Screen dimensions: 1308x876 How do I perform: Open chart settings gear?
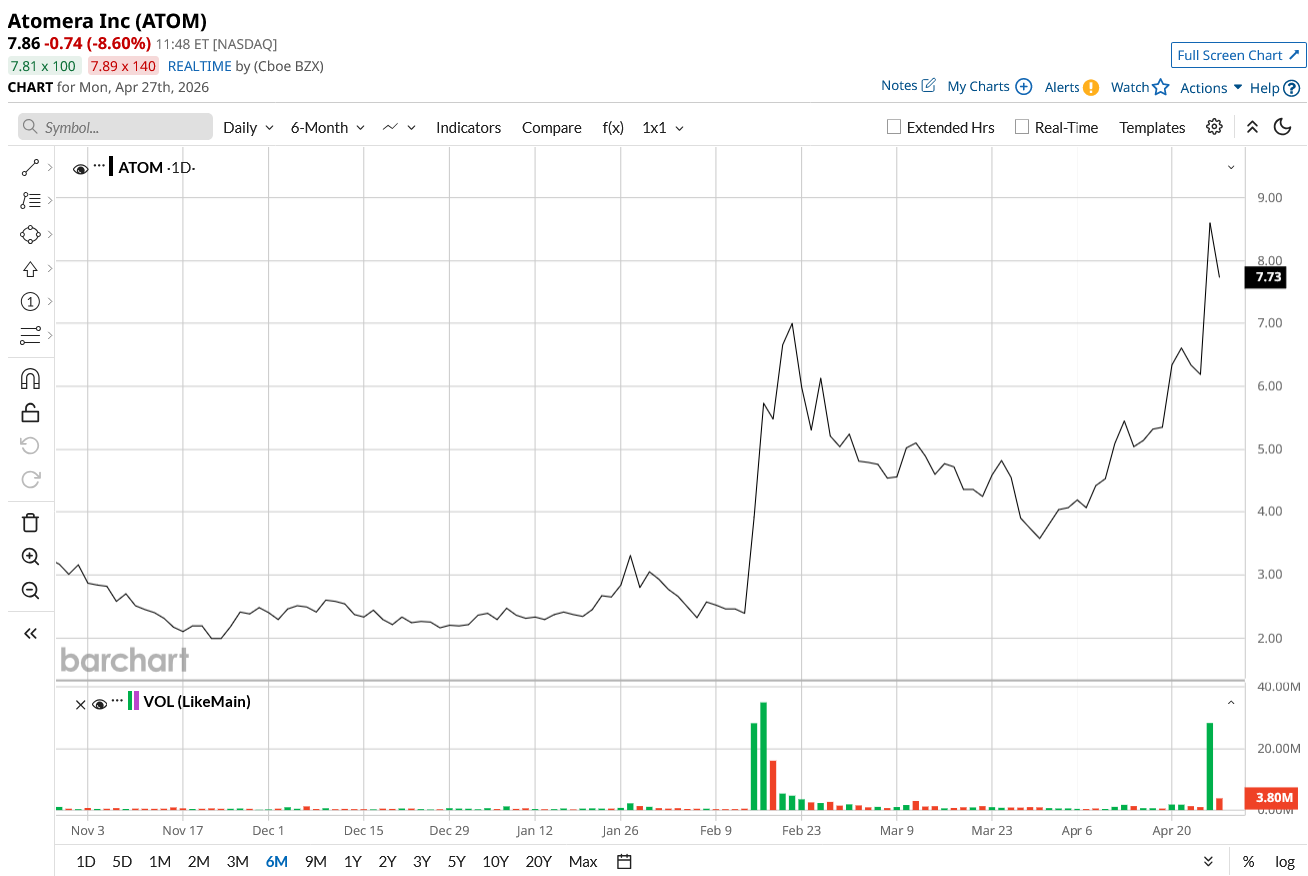[x=1214, y=127]
